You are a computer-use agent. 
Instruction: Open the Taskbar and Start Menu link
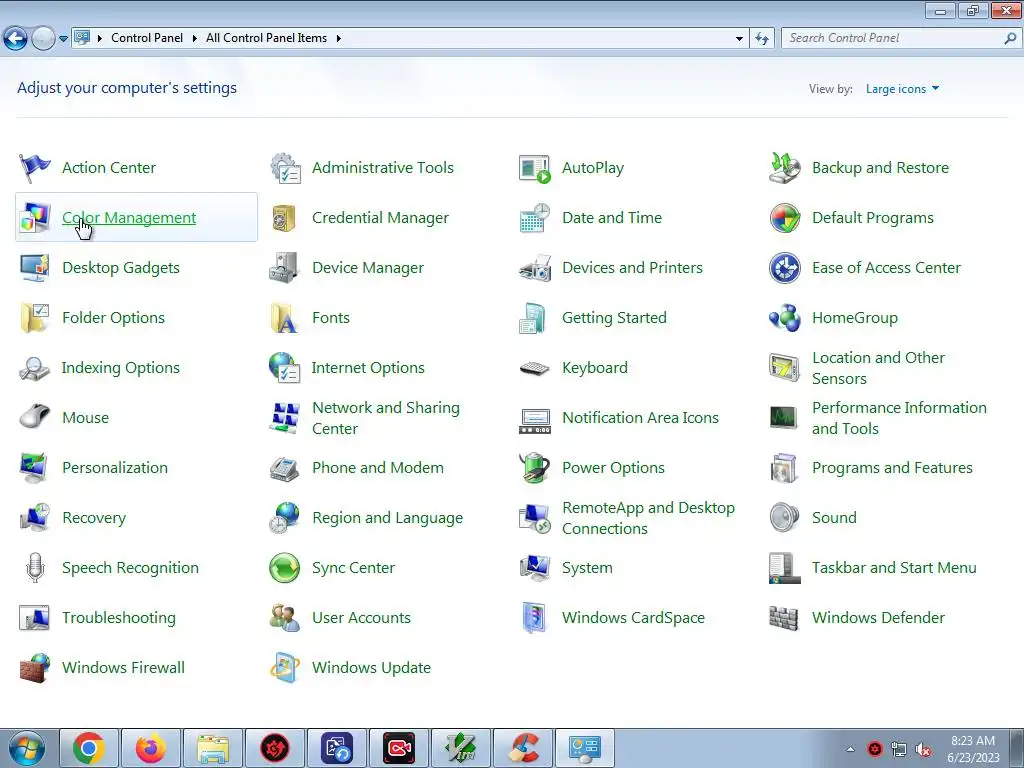(894, 568)
